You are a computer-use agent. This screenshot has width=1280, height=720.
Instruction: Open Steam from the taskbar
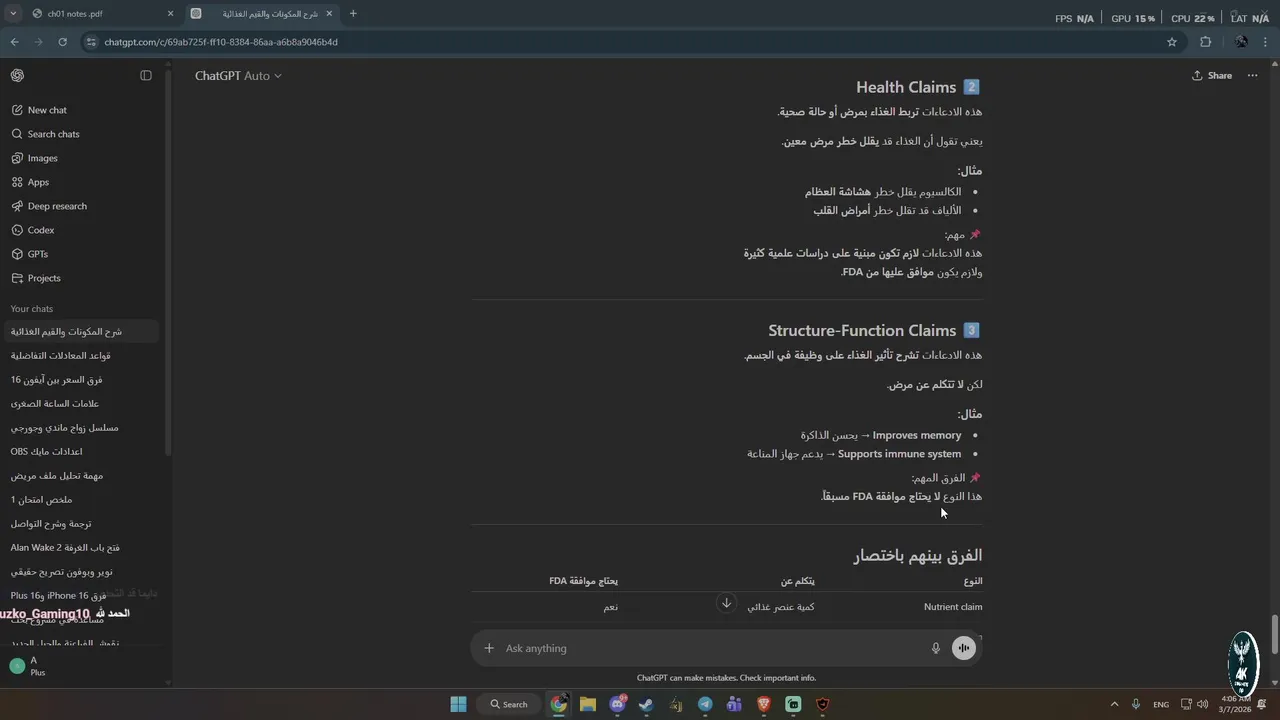pos(646,704)
